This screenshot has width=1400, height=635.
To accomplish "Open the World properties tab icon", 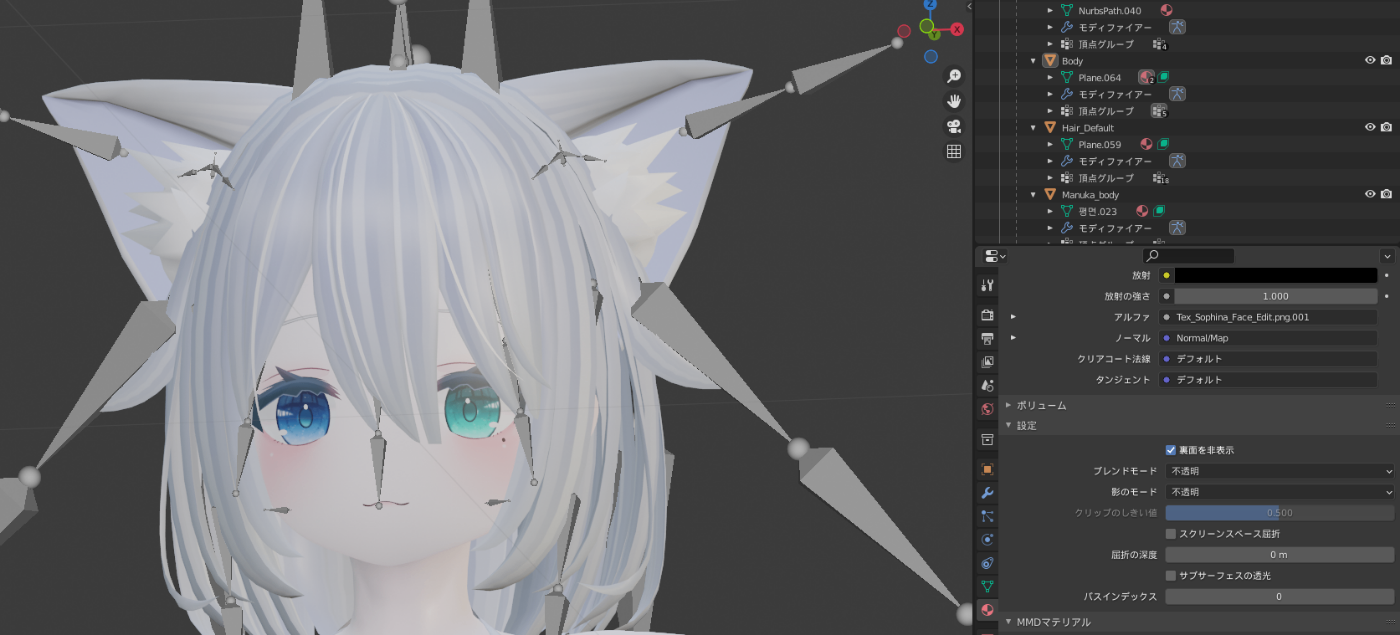I will pyautogui.click(x=987, y=409).
